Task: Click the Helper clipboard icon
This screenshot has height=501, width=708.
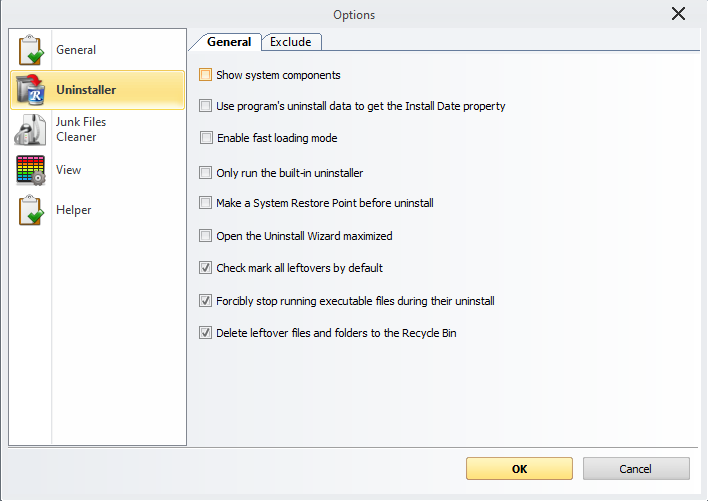Action: [x=31, y=210]
